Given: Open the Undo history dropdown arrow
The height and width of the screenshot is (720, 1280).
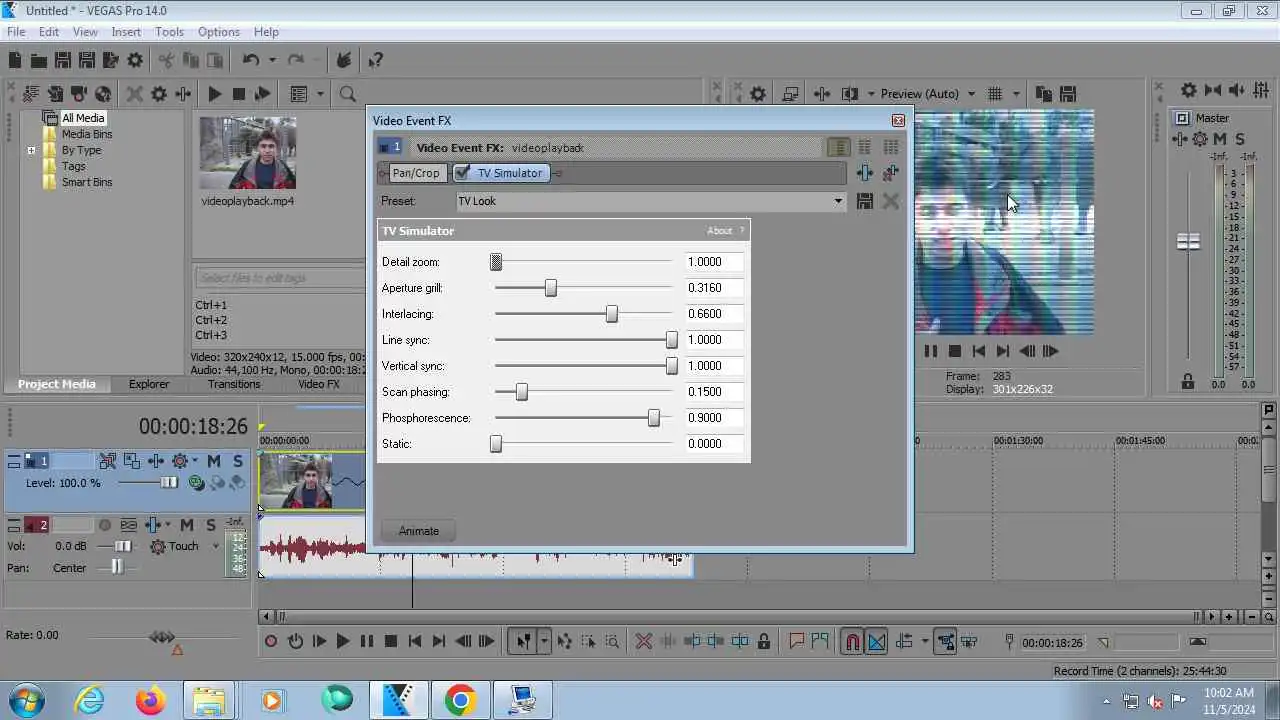Looking at the screenshot, I should [272, 61].
